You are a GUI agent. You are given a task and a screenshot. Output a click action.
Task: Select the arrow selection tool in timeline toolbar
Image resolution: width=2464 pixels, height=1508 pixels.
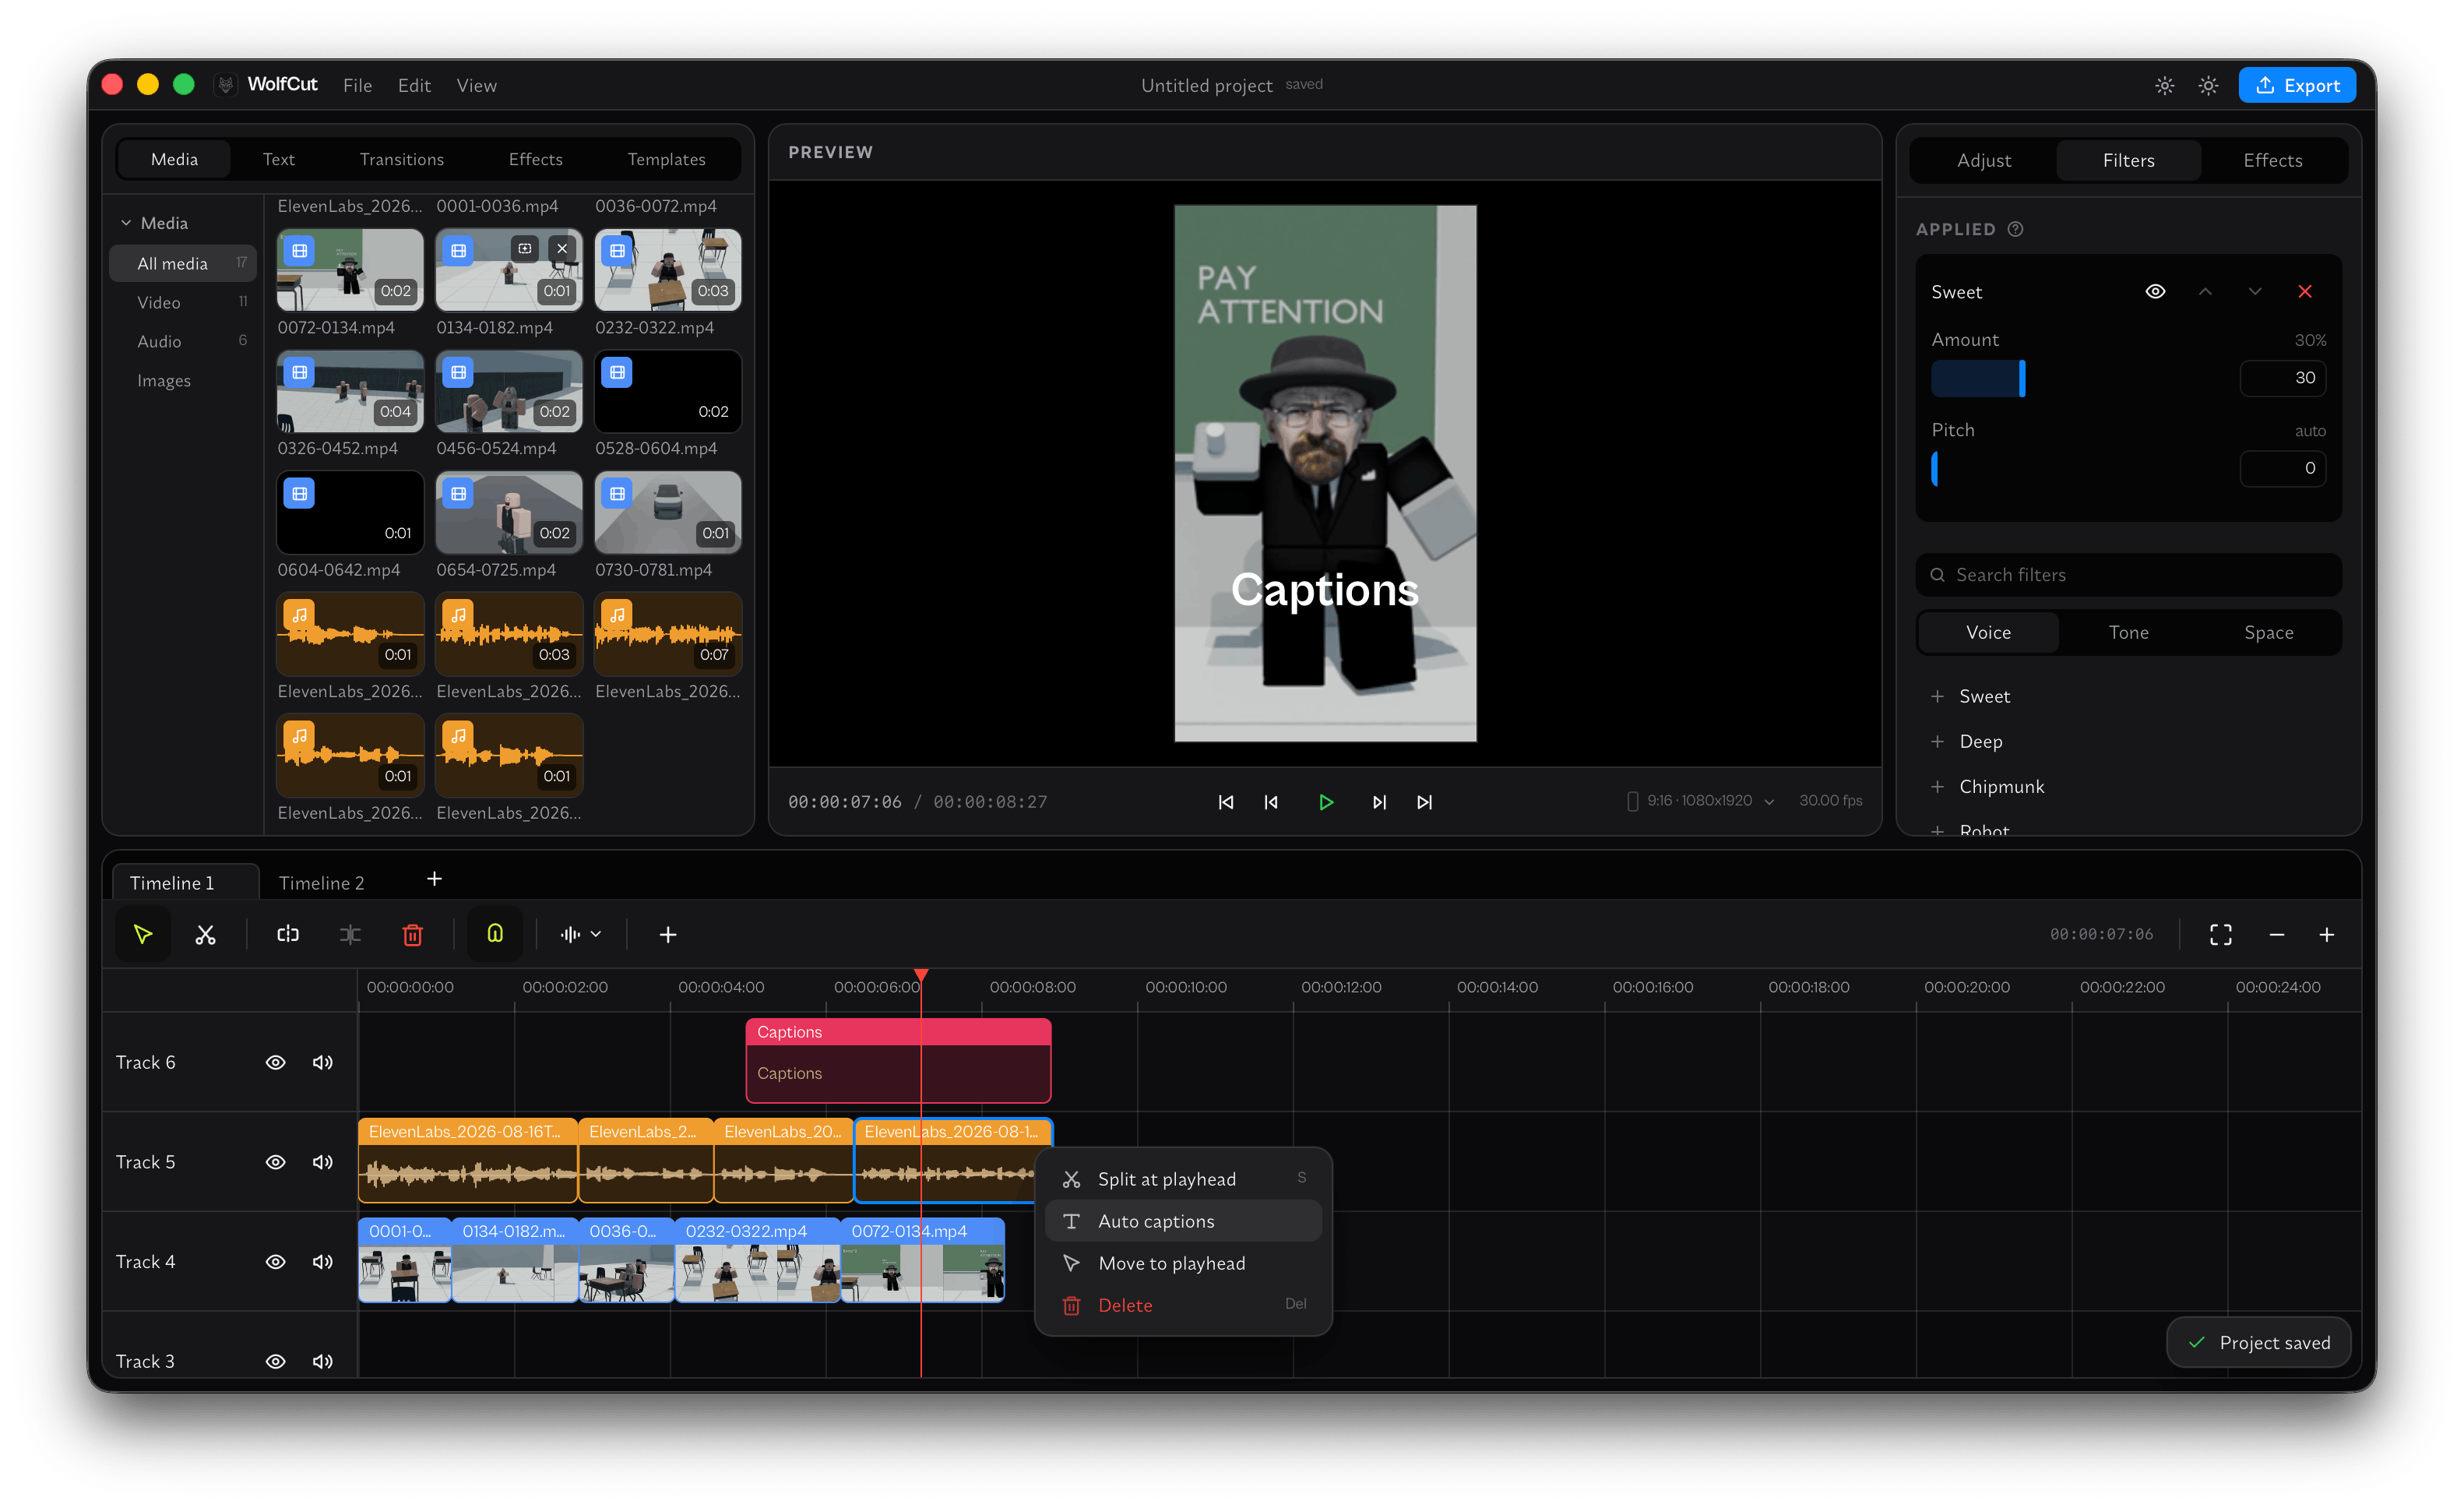(x=143, y=934)
